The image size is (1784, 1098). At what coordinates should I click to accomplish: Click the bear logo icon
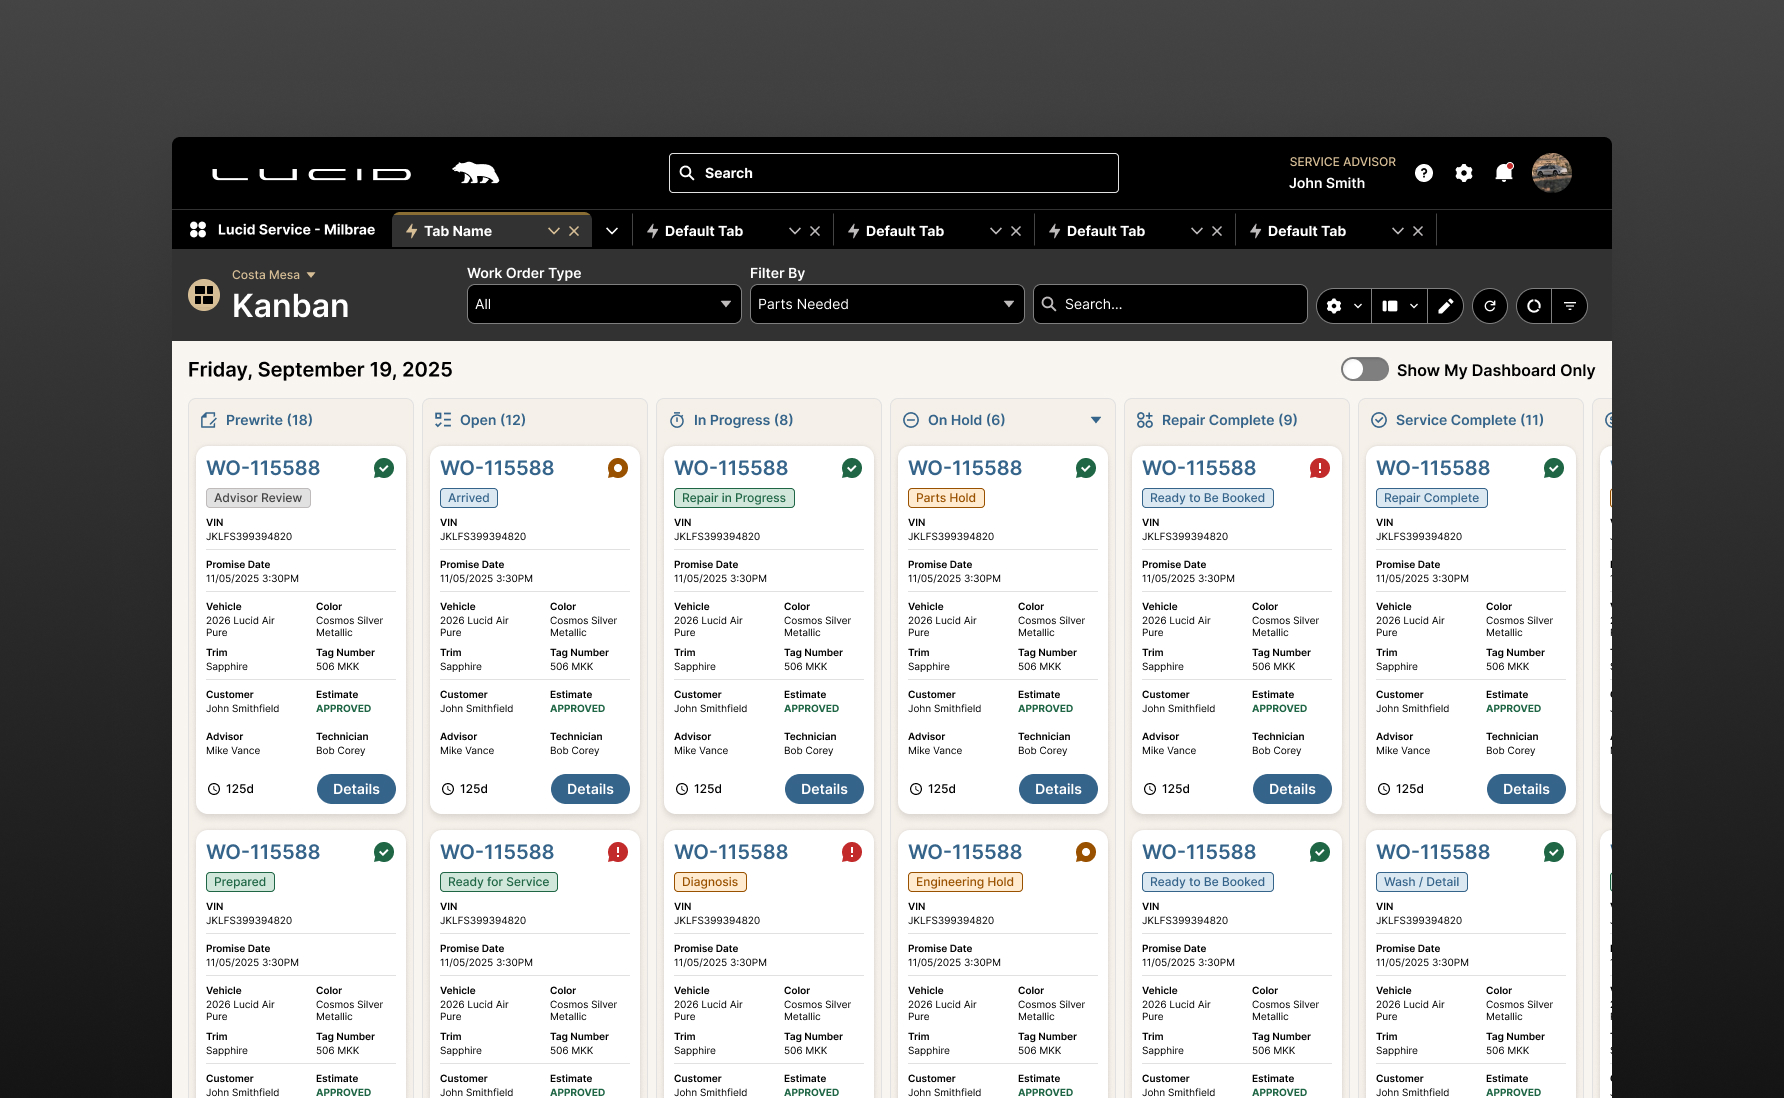476,173
